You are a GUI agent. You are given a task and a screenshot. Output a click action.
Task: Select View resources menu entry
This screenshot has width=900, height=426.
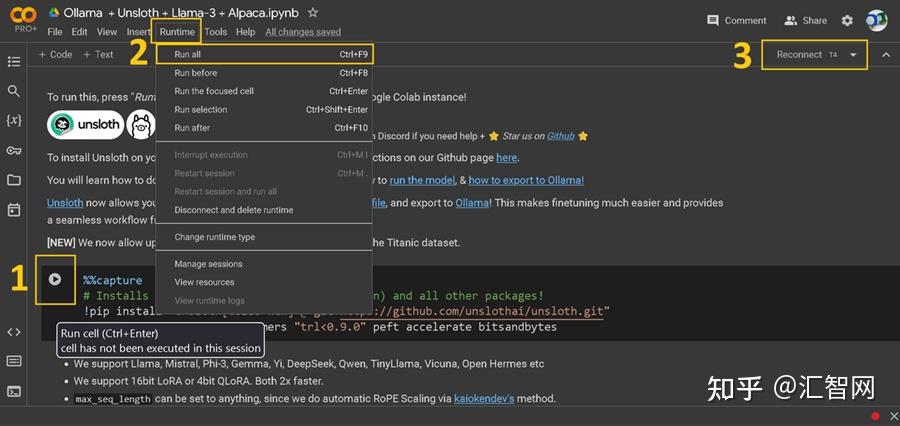(265, 282)
